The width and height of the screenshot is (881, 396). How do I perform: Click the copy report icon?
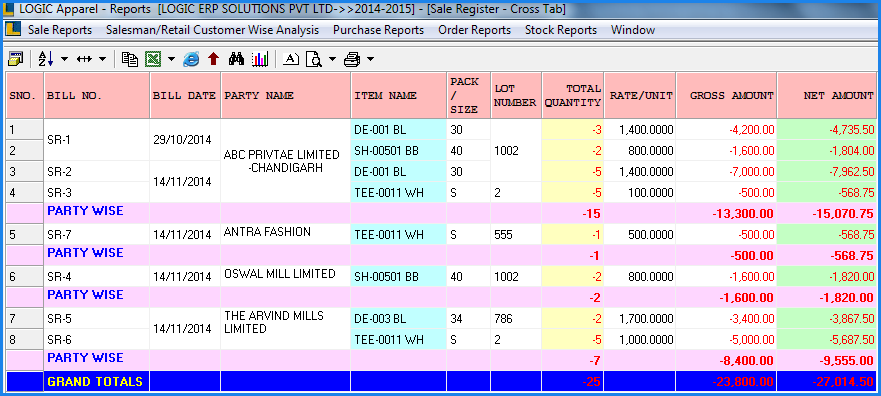130,58
